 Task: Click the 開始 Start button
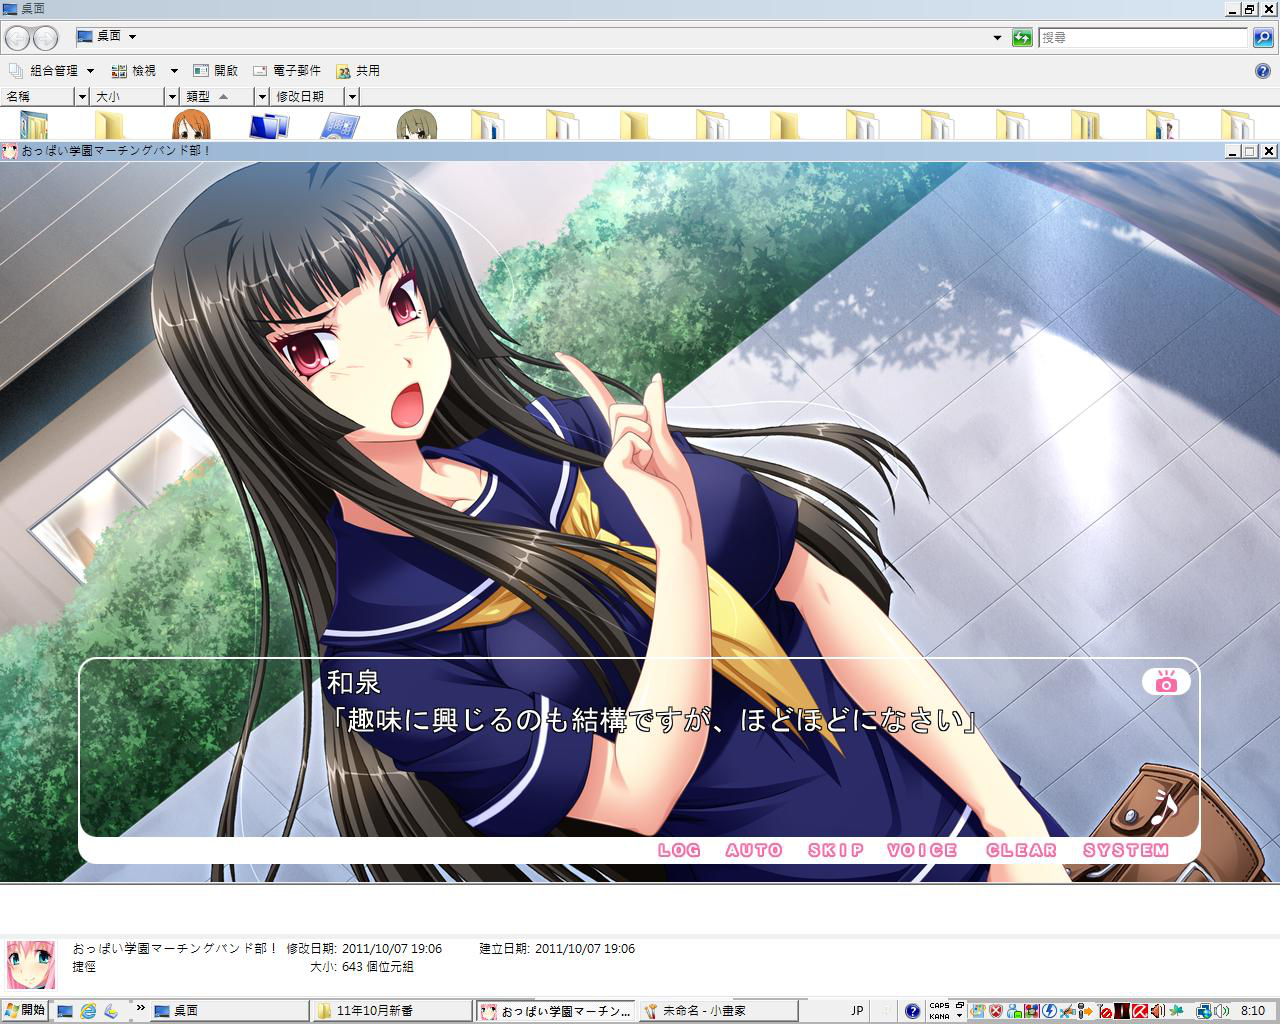25,1010
